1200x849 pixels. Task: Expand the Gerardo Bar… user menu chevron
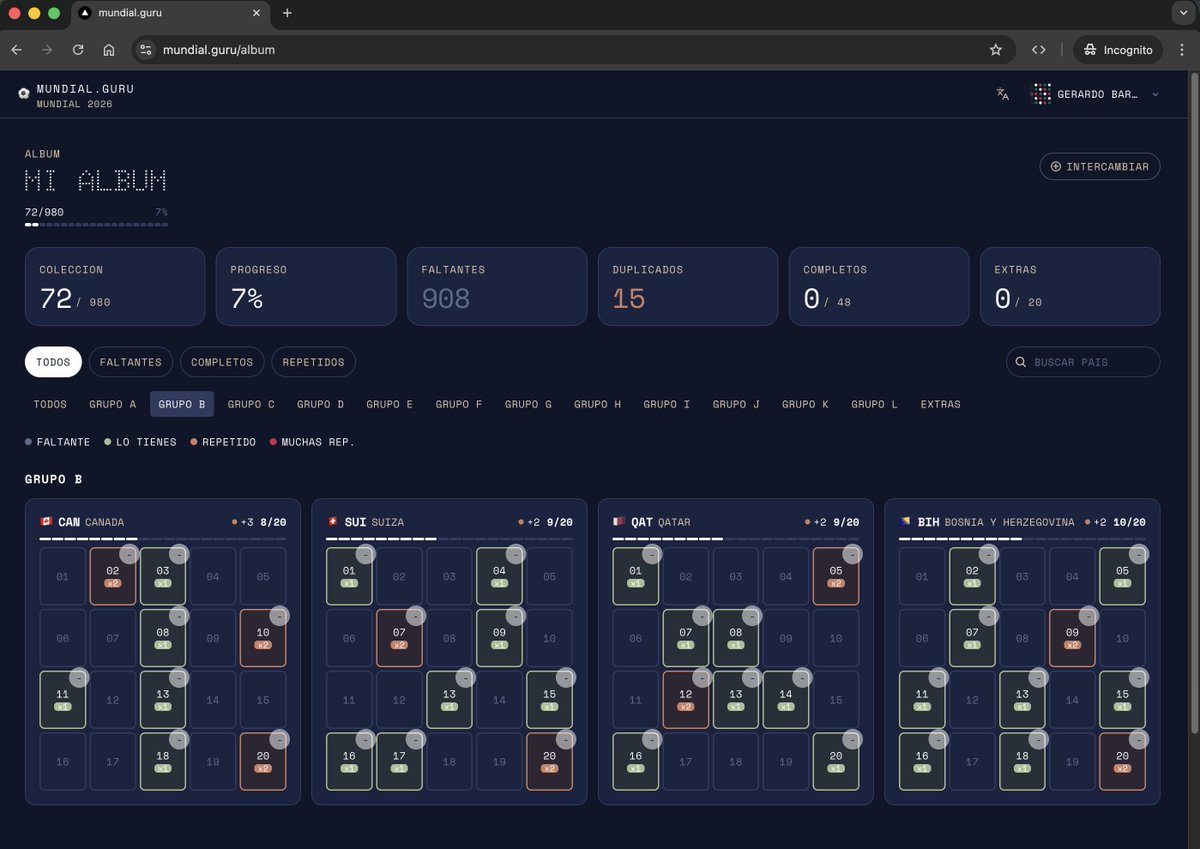[1155, 94]
